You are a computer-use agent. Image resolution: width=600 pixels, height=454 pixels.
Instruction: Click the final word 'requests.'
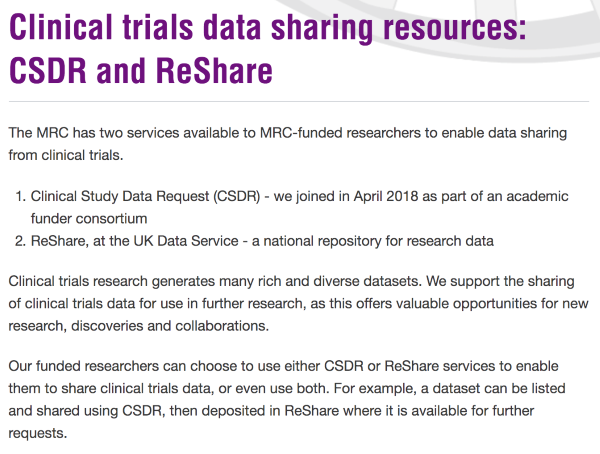pos(38,433)
